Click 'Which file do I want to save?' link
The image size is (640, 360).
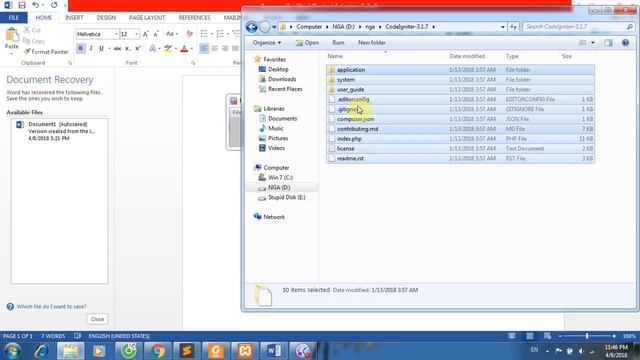click(x=51, y=307)
